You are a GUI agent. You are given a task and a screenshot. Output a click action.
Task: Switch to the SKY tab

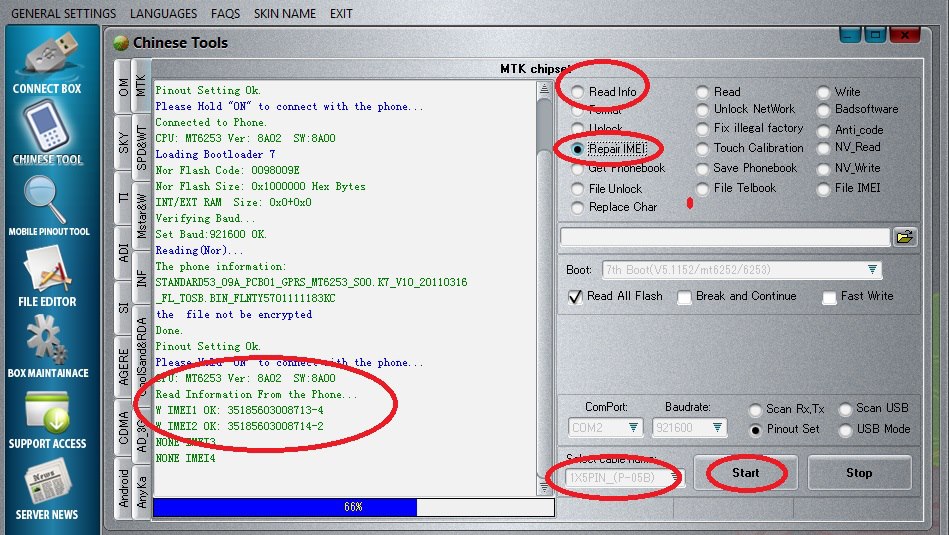(x=123, y=143)
